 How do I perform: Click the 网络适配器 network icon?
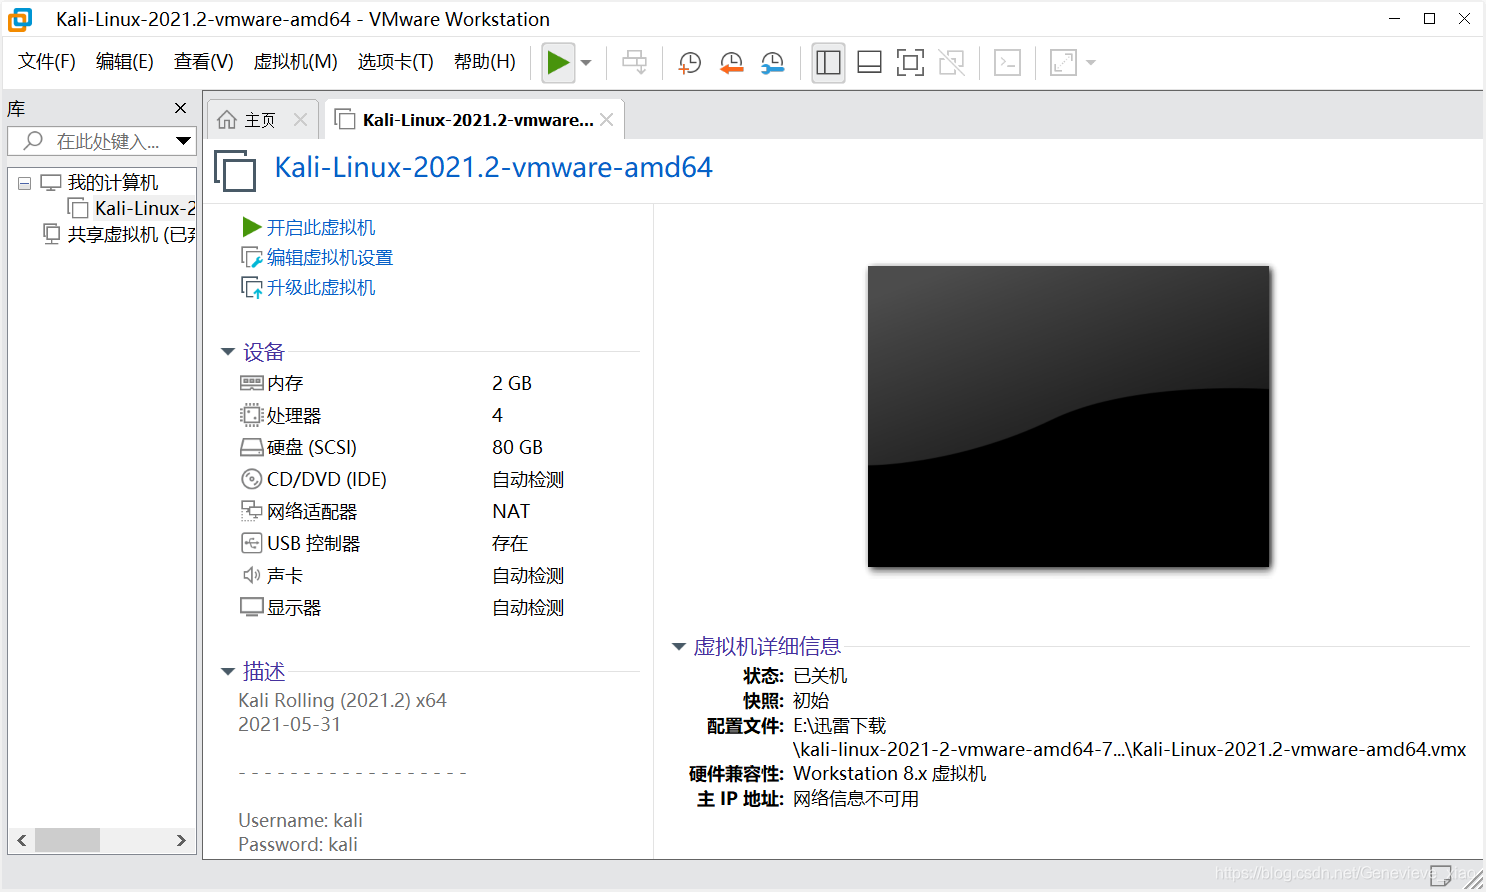[251, 511]
